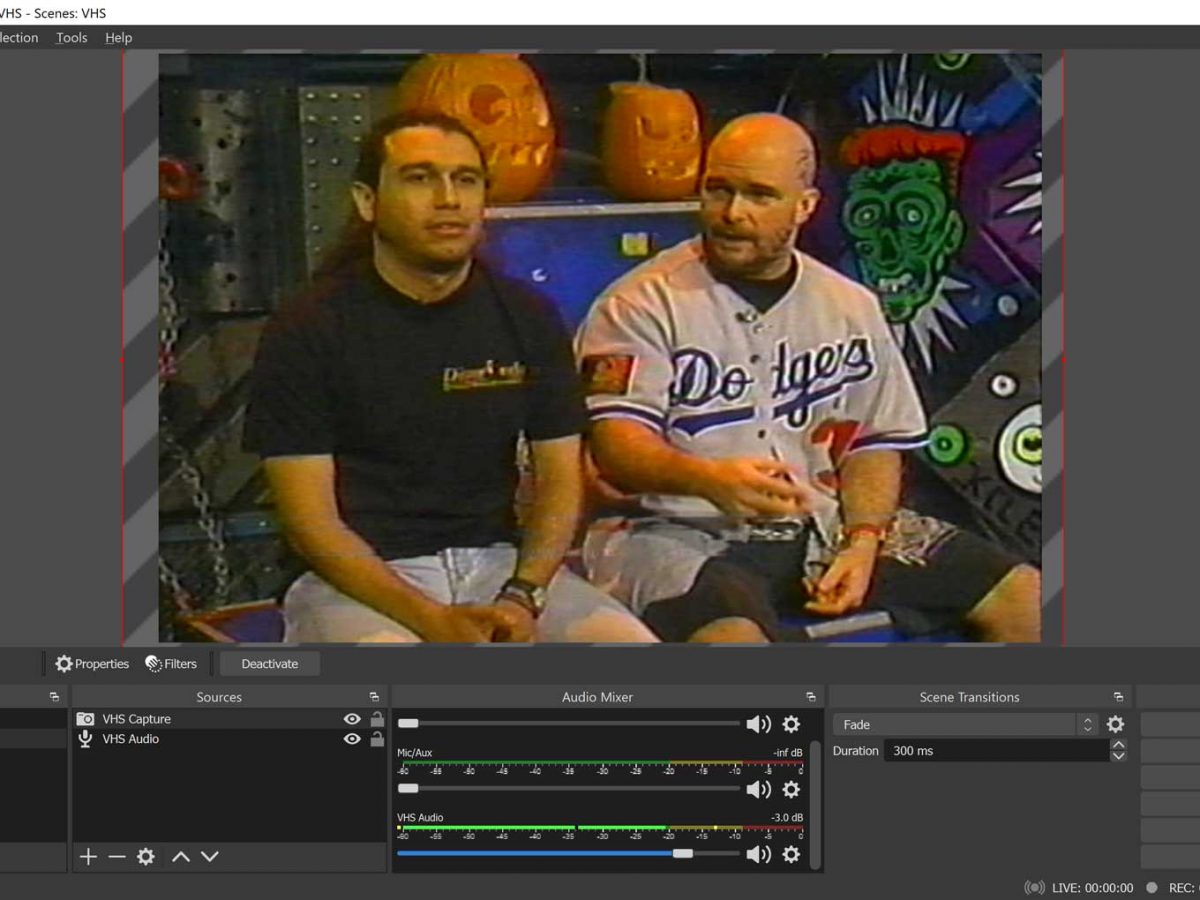Open the Mic/Aux mixer settings gear
Image resolution: width=1200 pixels, height=900 pixels.
[791, 789]
